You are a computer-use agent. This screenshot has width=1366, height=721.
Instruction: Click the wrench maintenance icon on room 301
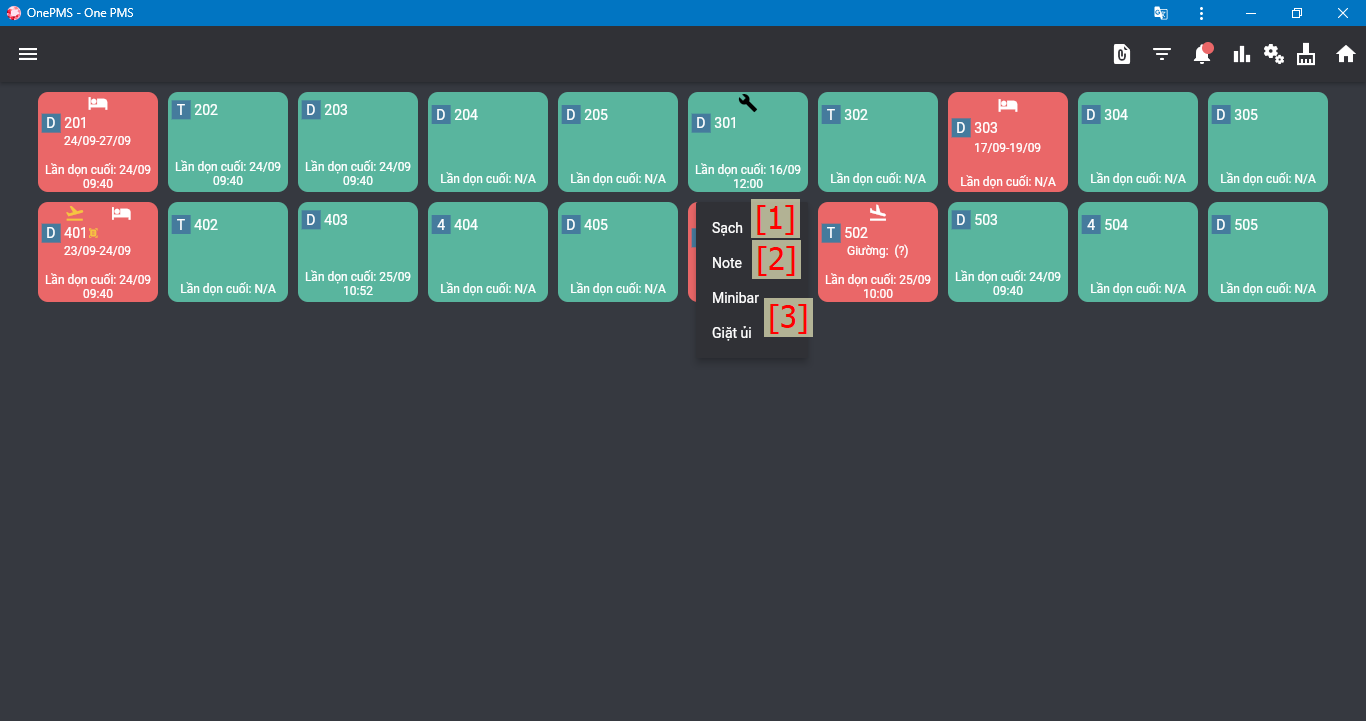[x=748, y=102]
